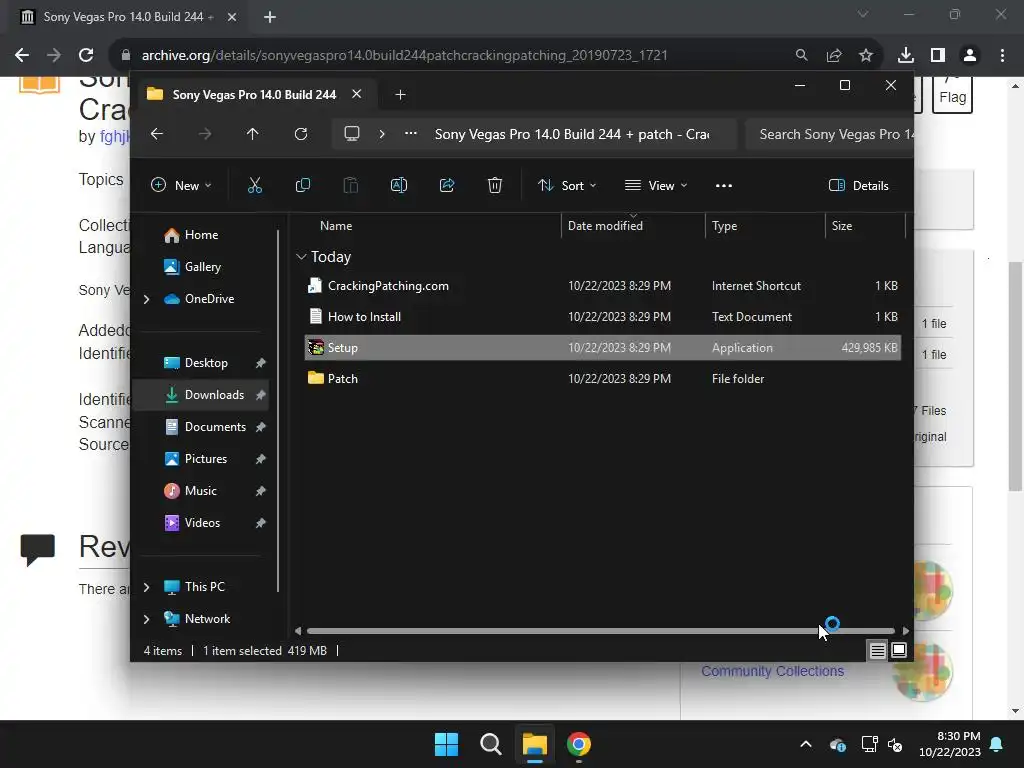Viewport: 1024px width, 768px height.
Task: Expand Network tree node
Action: click(146, 619)
